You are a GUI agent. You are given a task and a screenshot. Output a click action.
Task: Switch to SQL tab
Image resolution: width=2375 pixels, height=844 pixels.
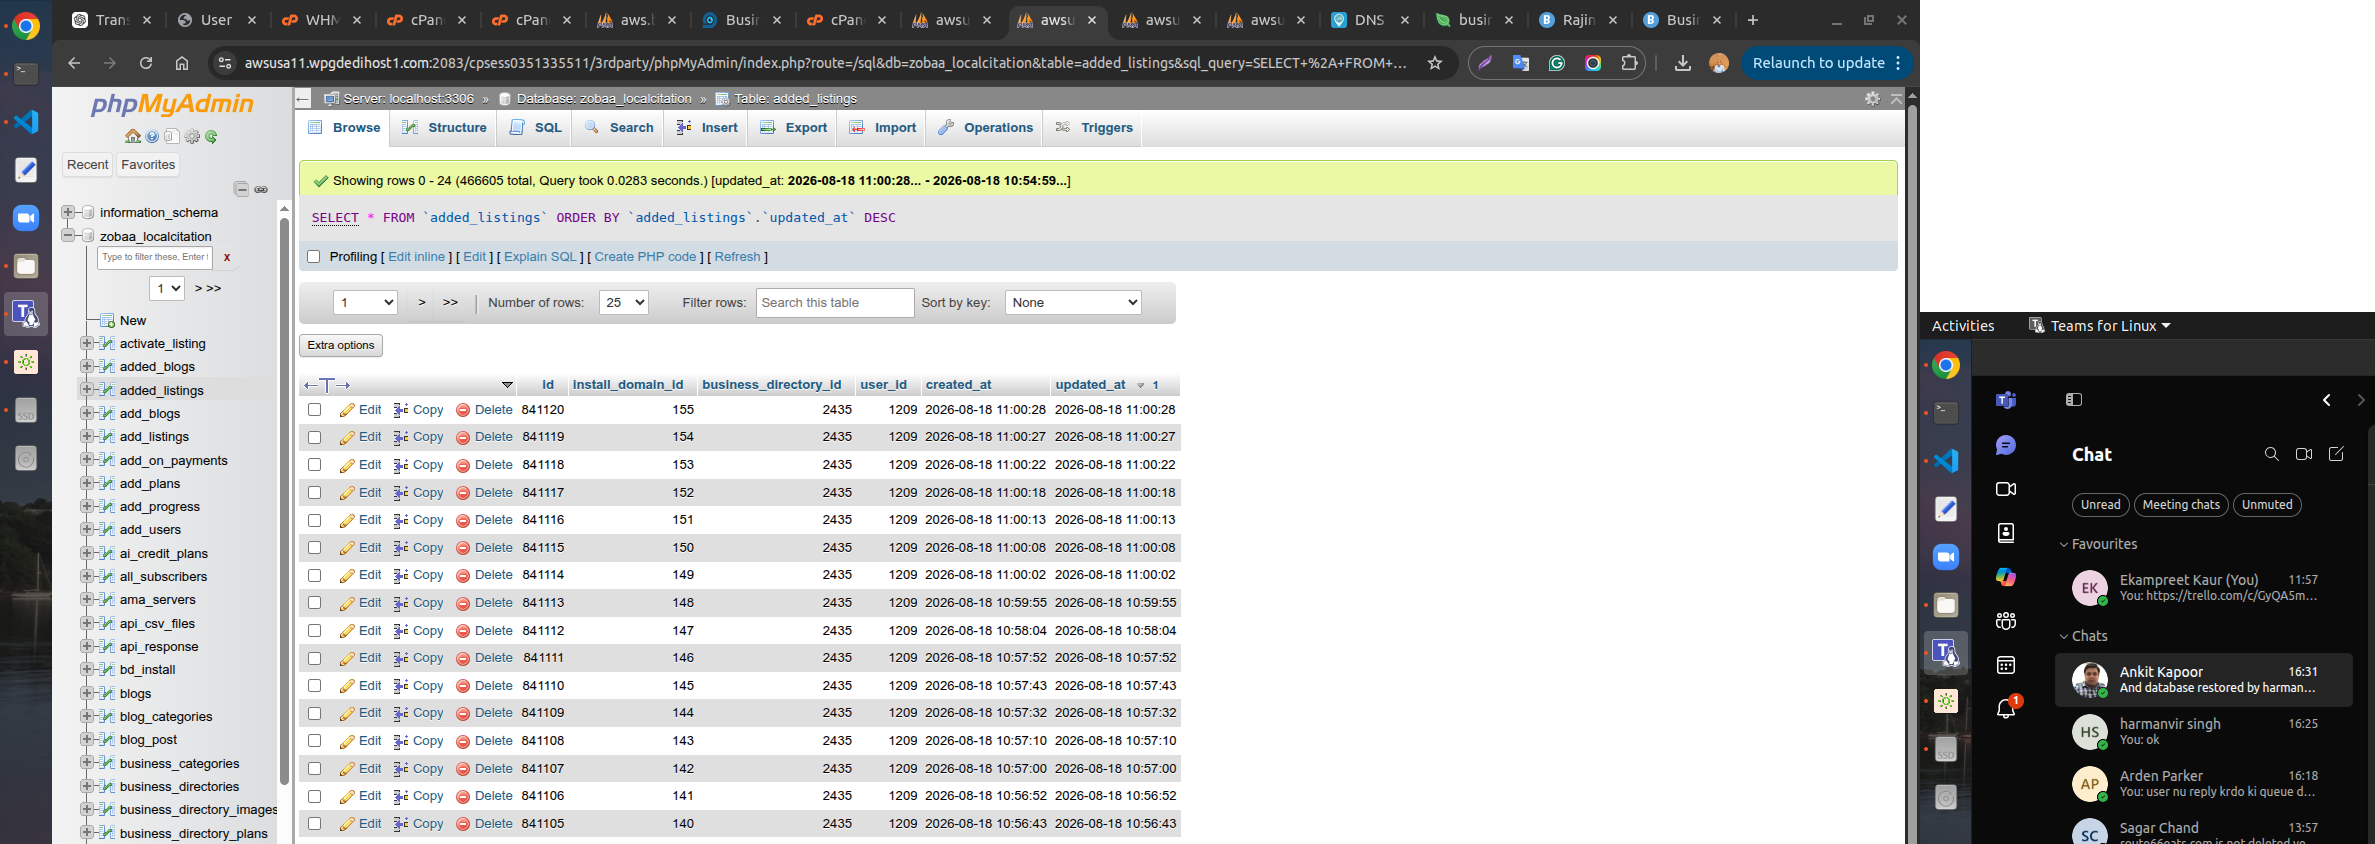coord(536,128)
